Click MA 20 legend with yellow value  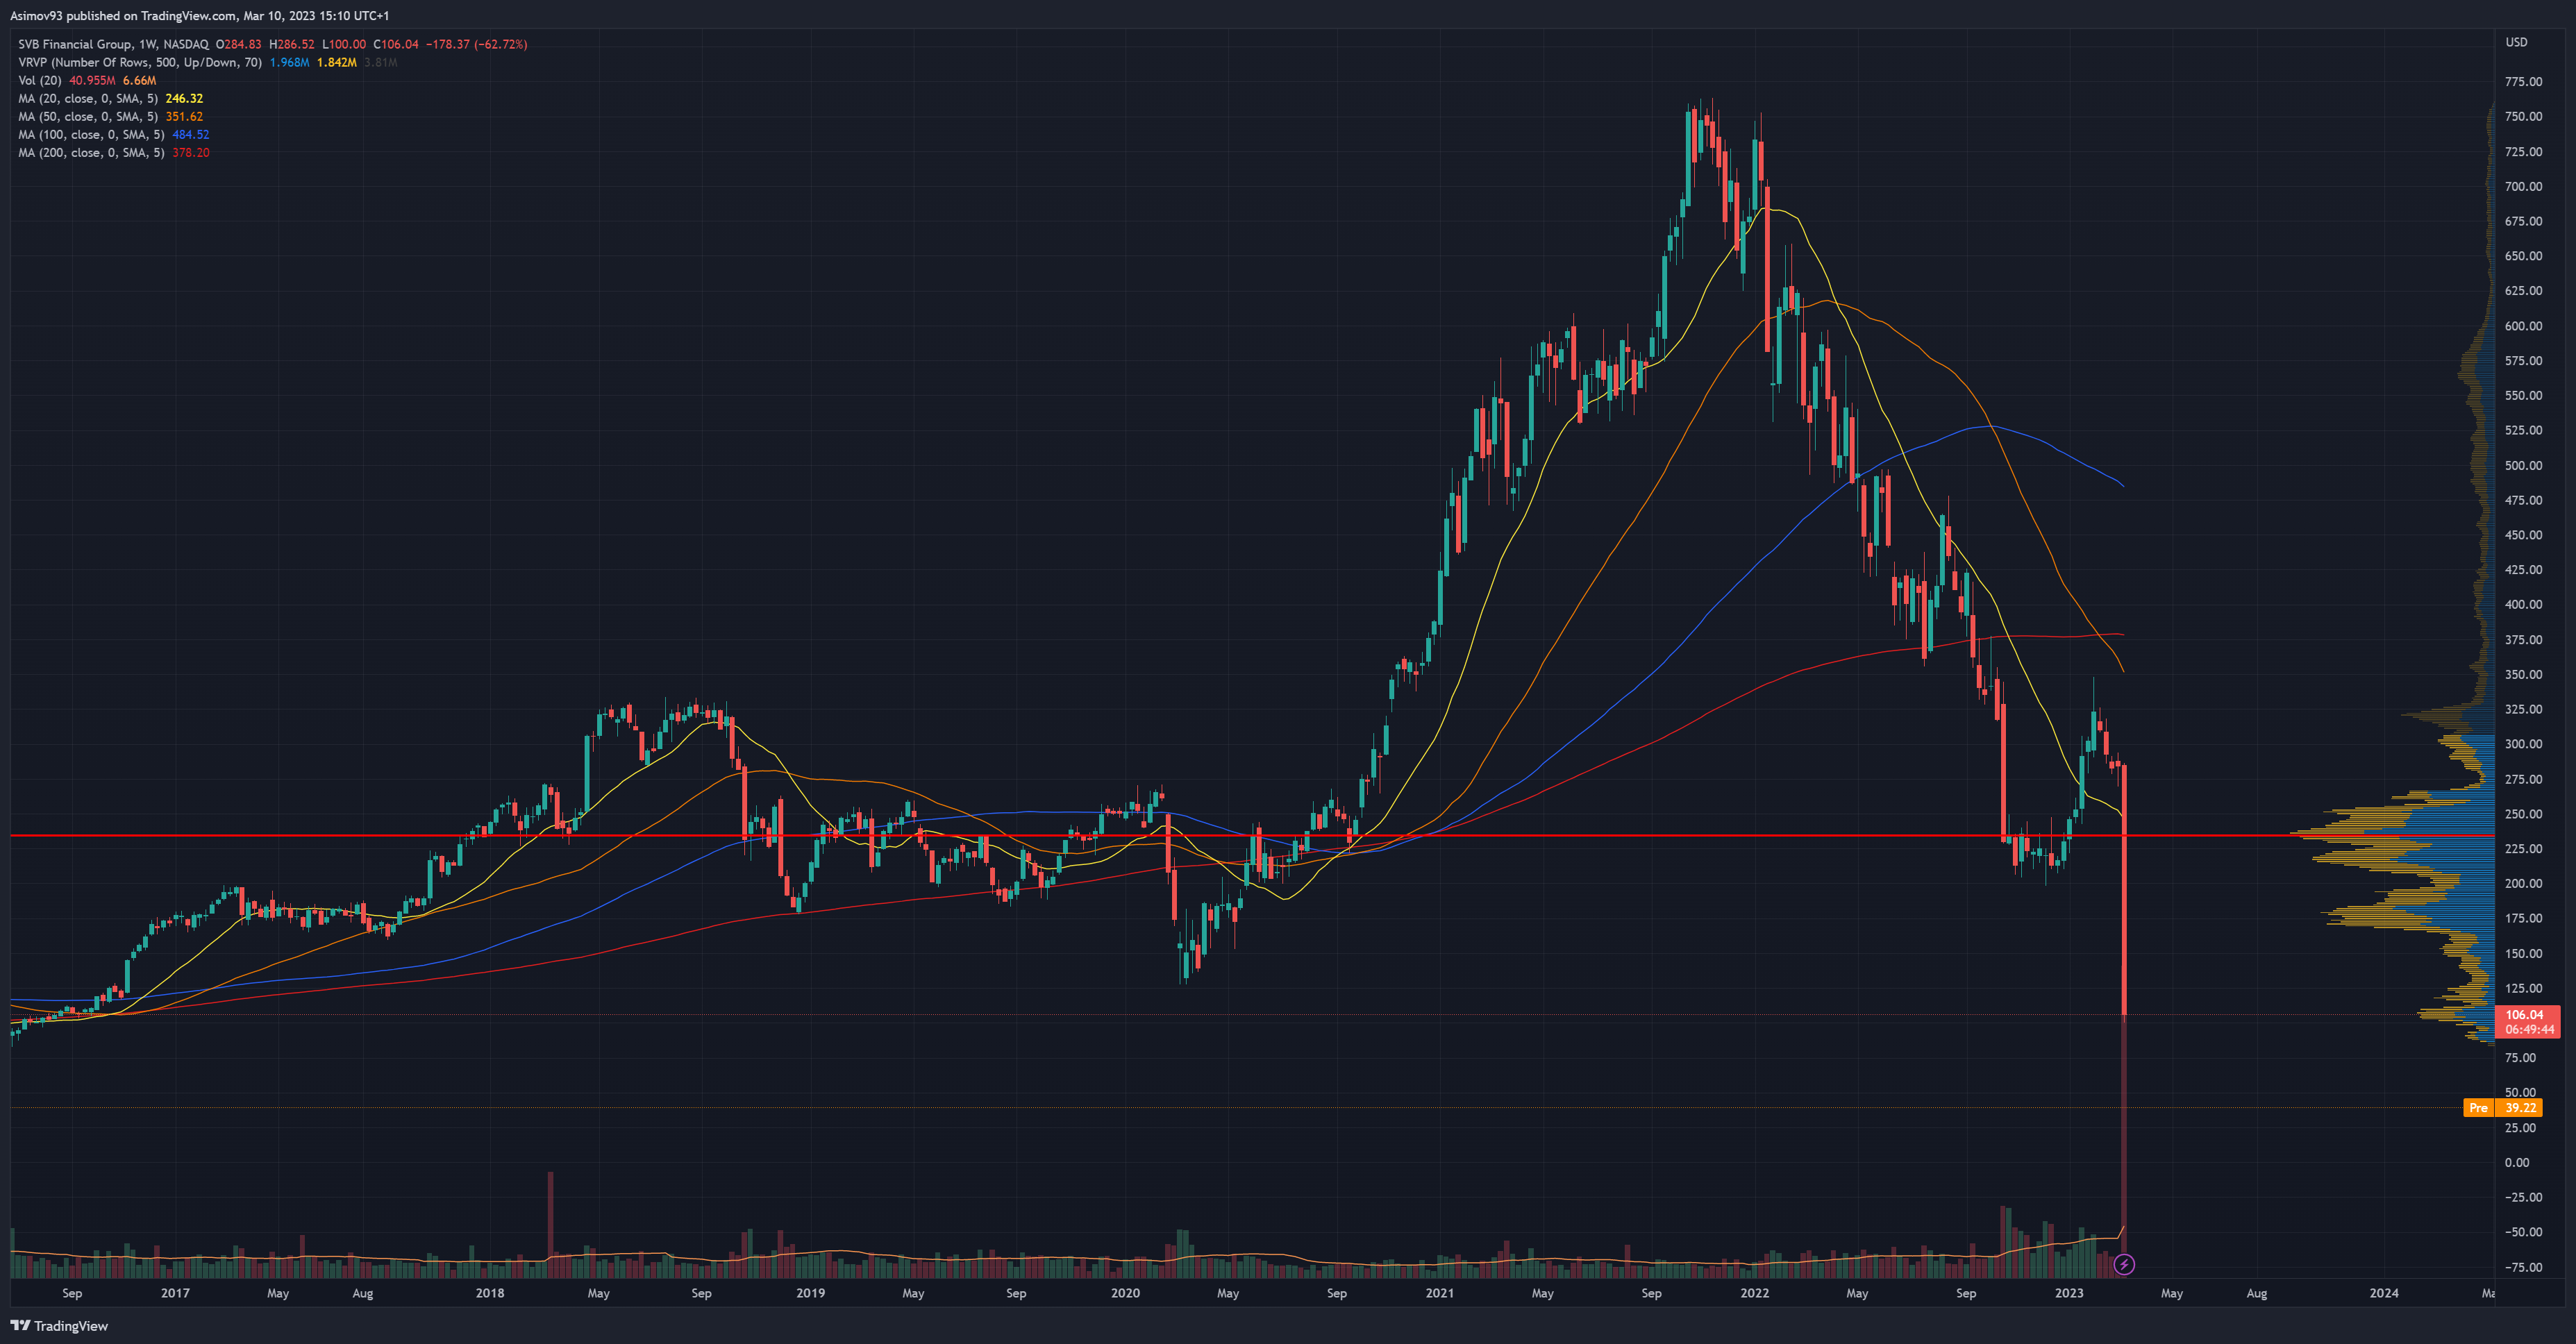(x=88, y=98)
